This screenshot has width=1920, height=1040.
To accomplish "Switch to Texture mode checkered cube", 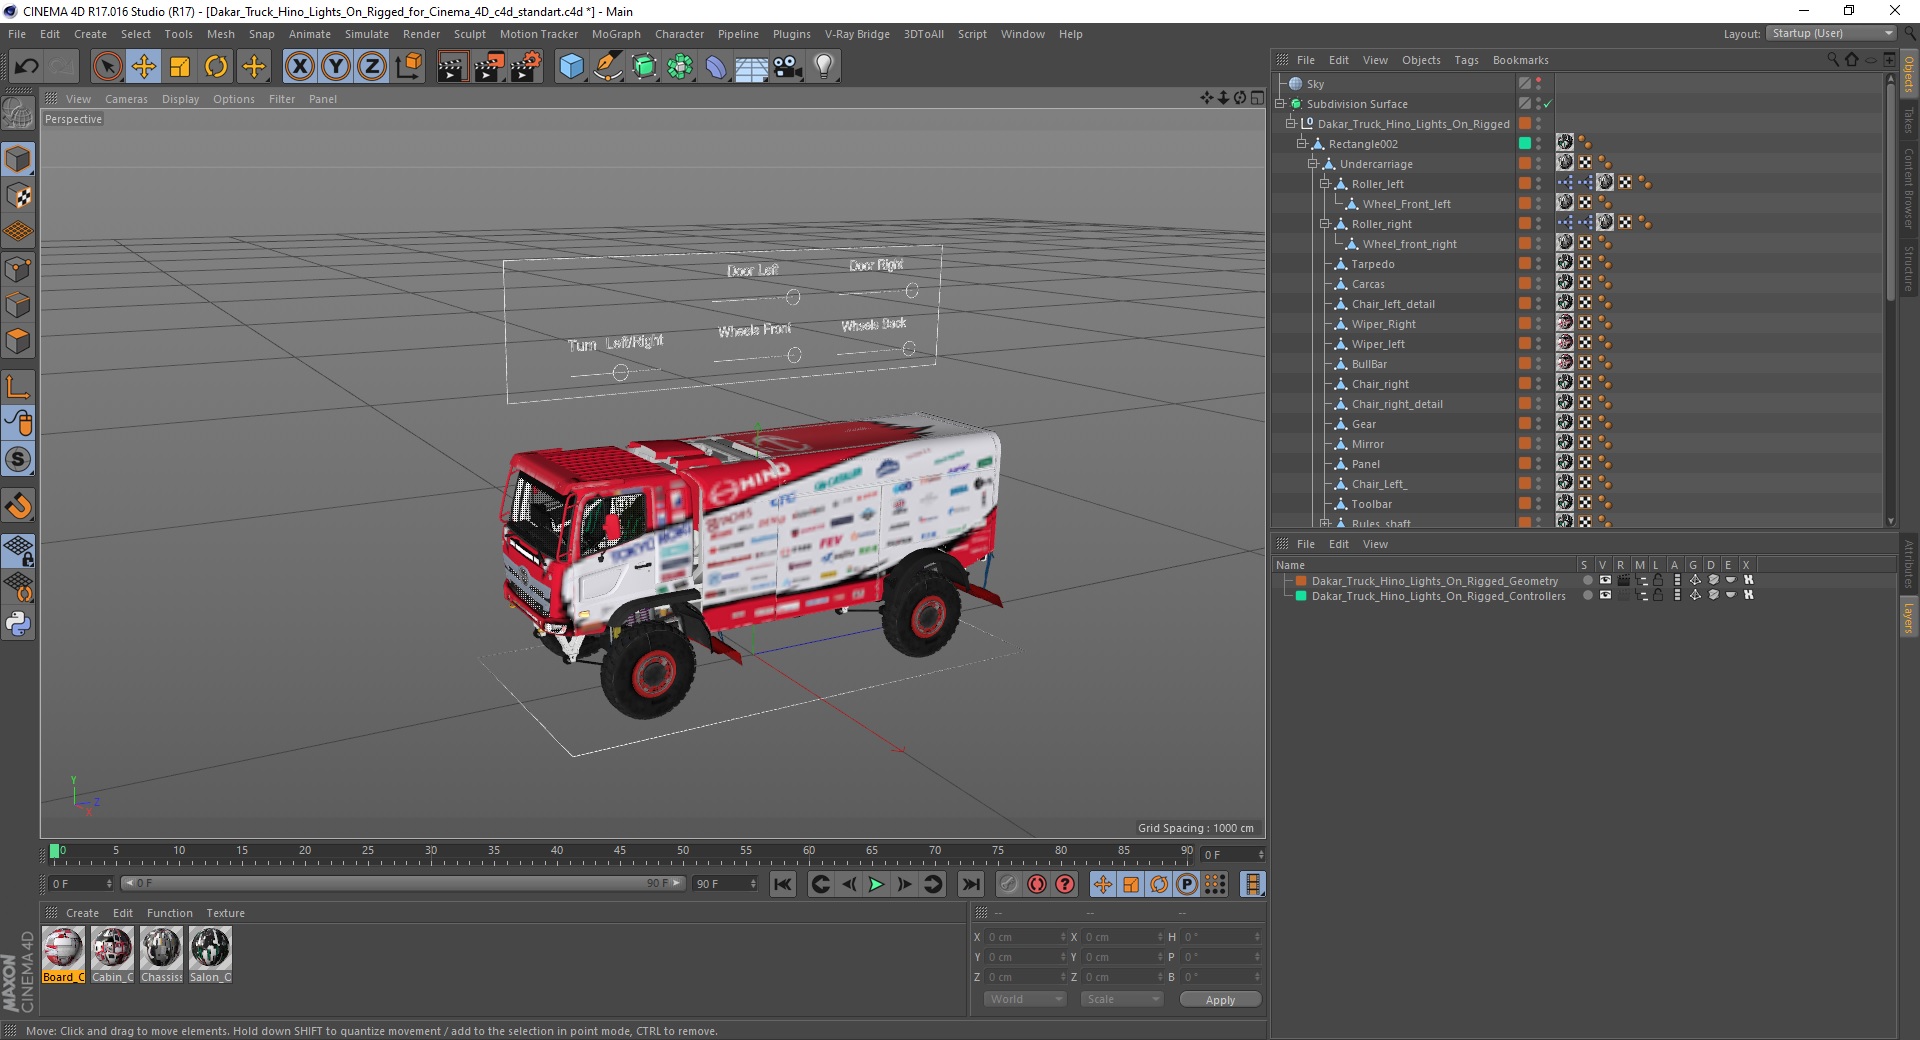I will coord(18,196).
